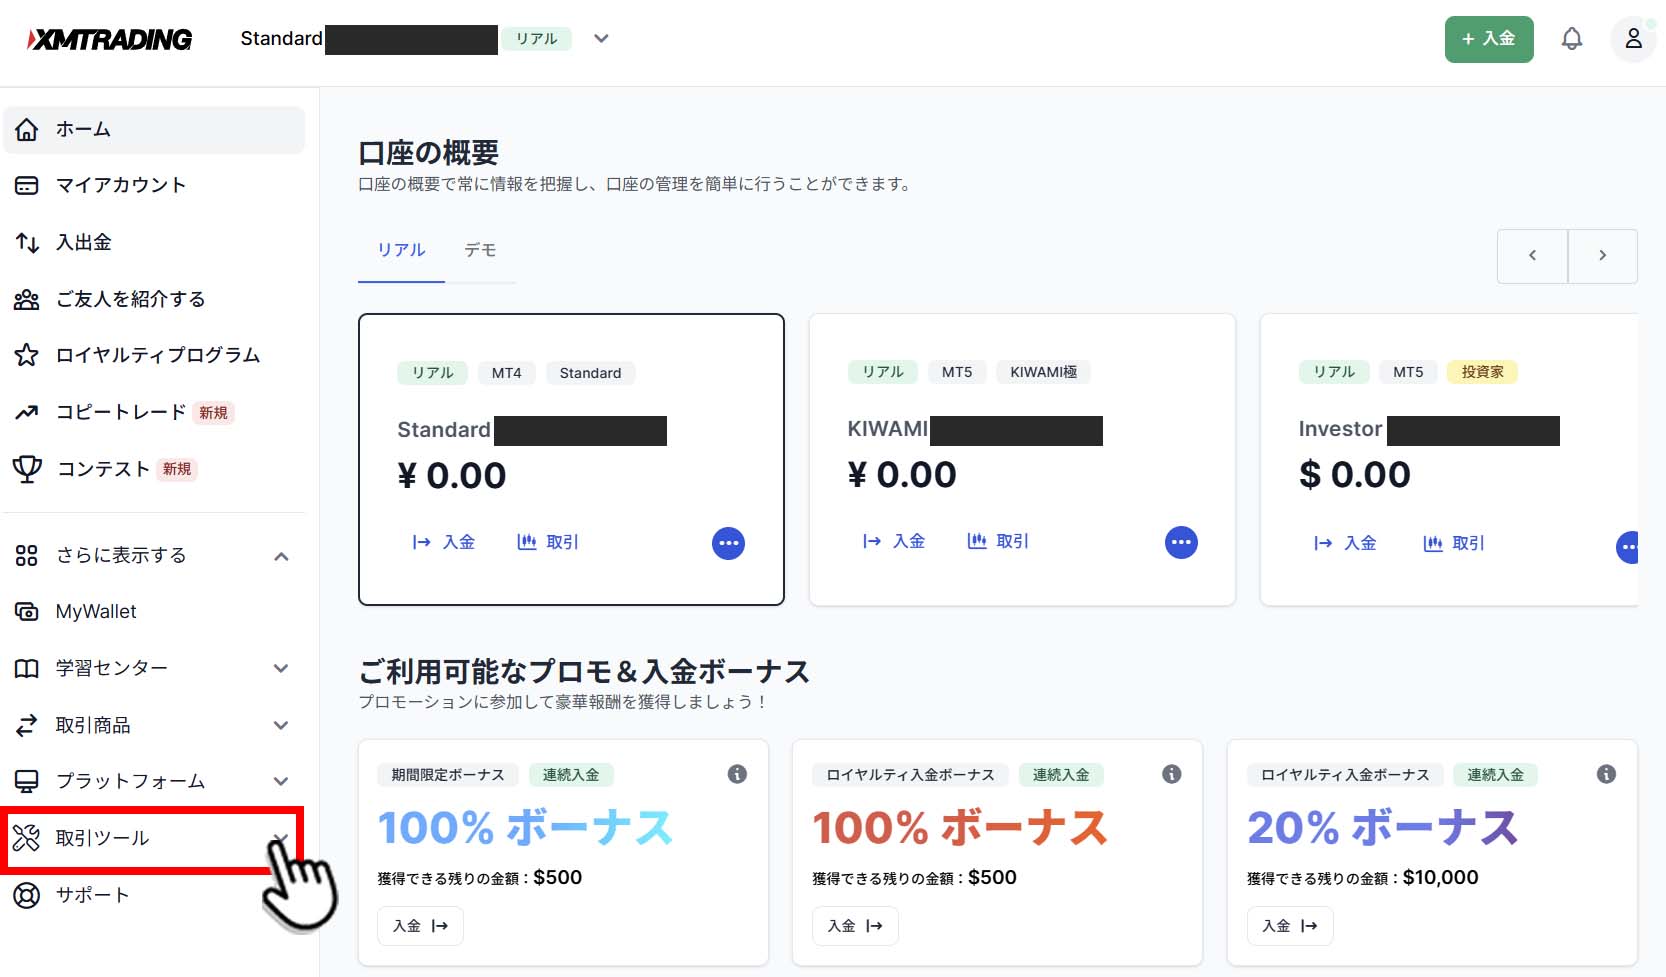Click 取引 on the KIWAMI account card
The height and width of the screenshot is (977, 1666).
coord(998,541)
